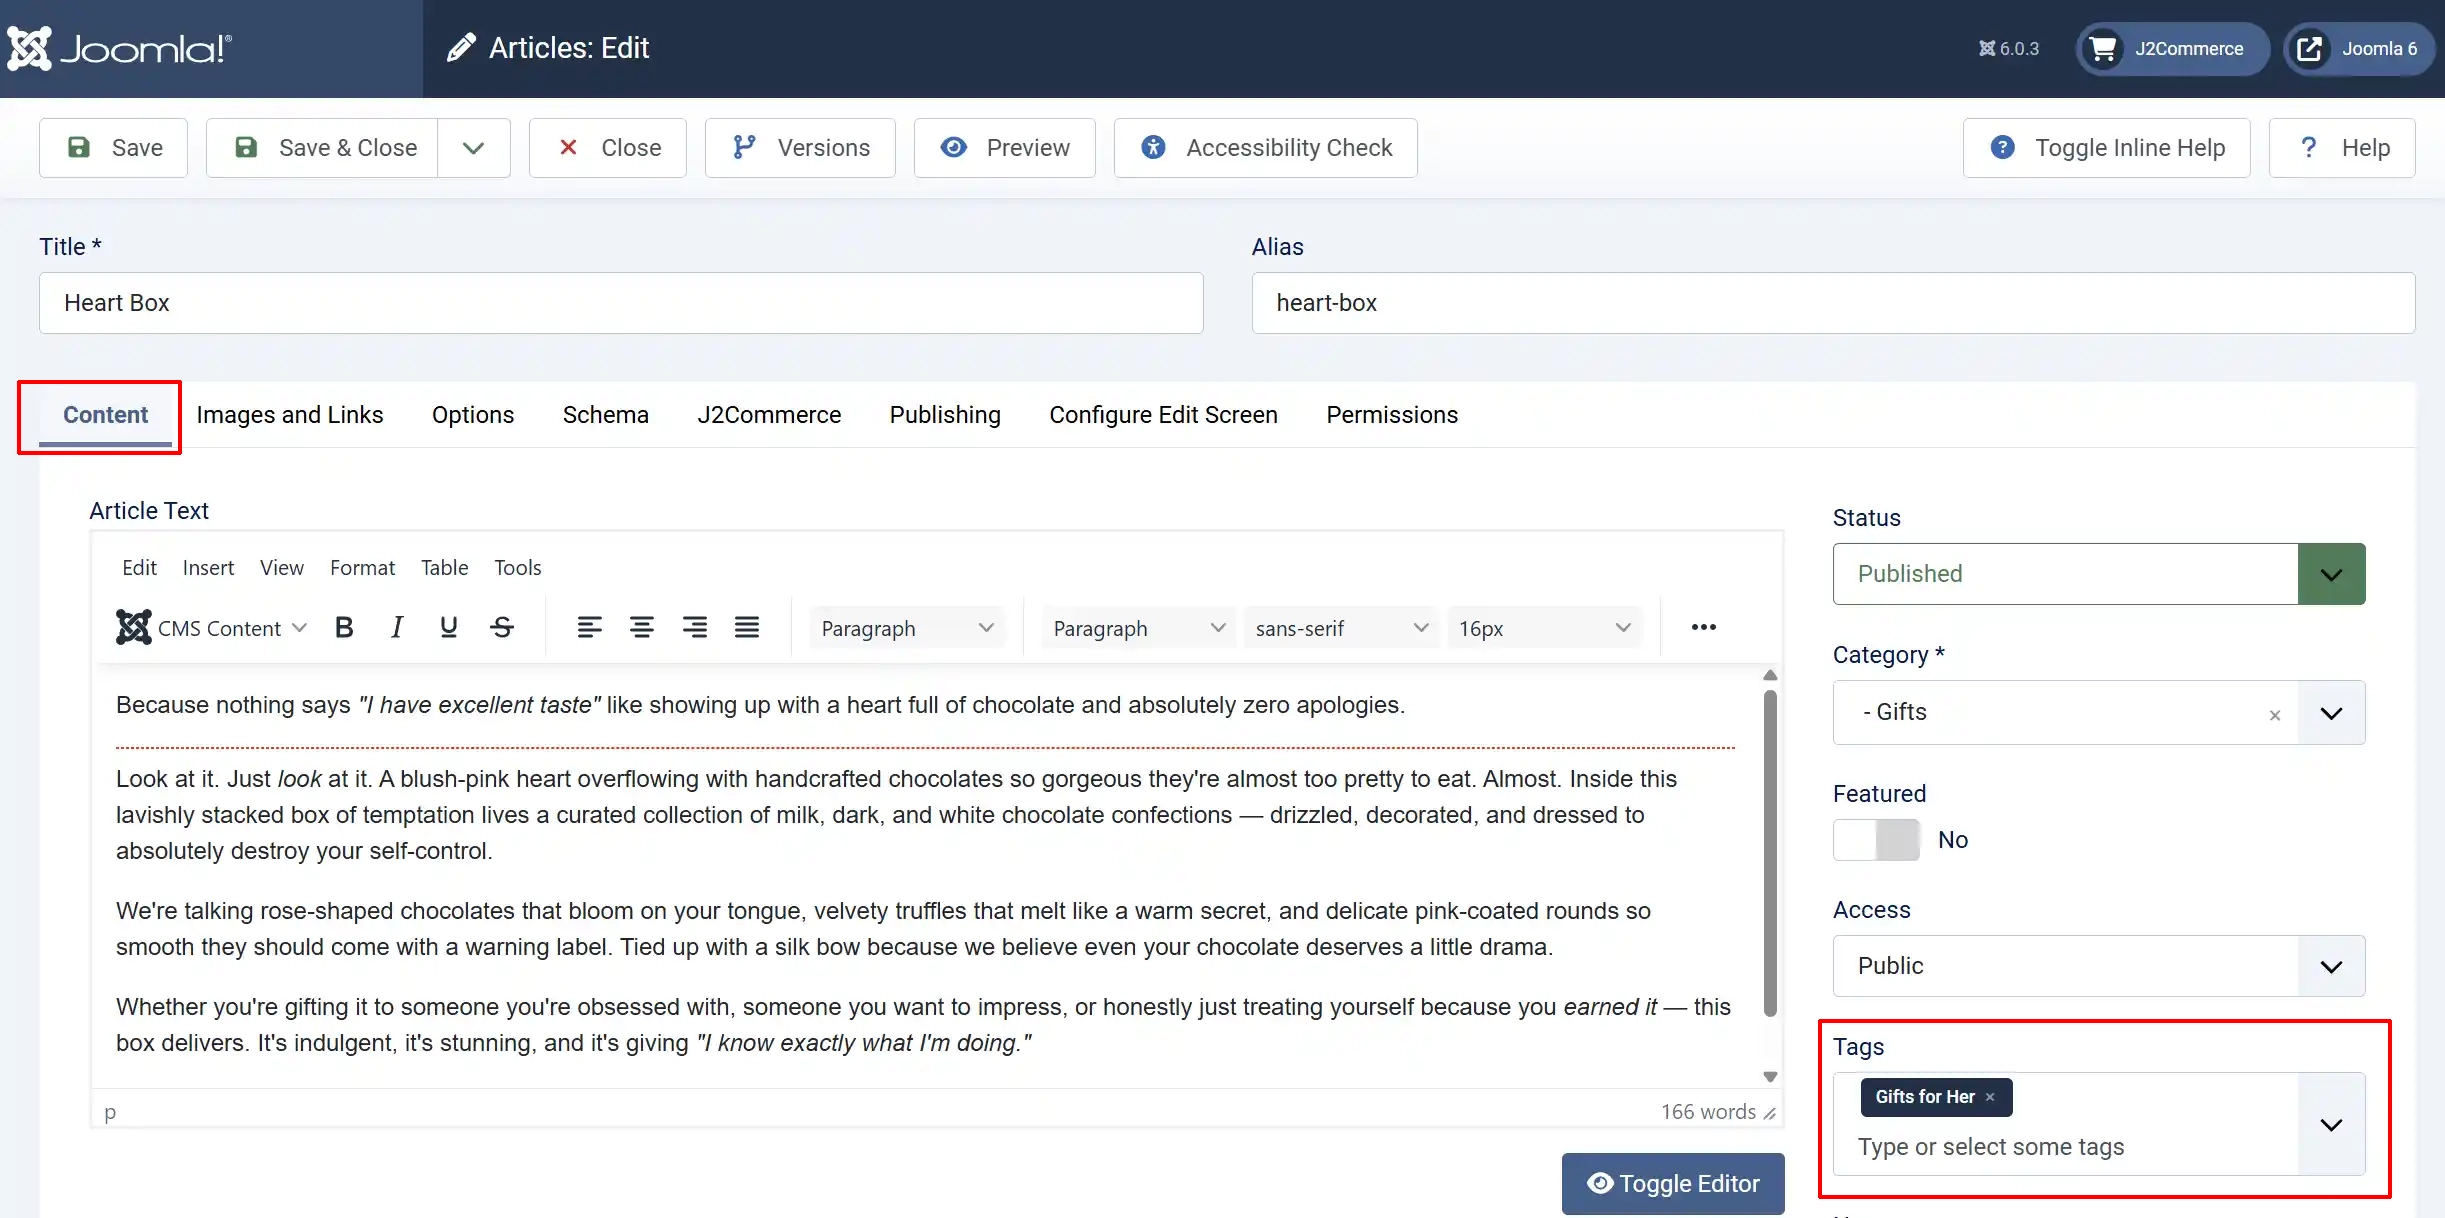Open the editor Edit menu
The height and width of the screenshot is (1218, 2445).
(139, 568)
